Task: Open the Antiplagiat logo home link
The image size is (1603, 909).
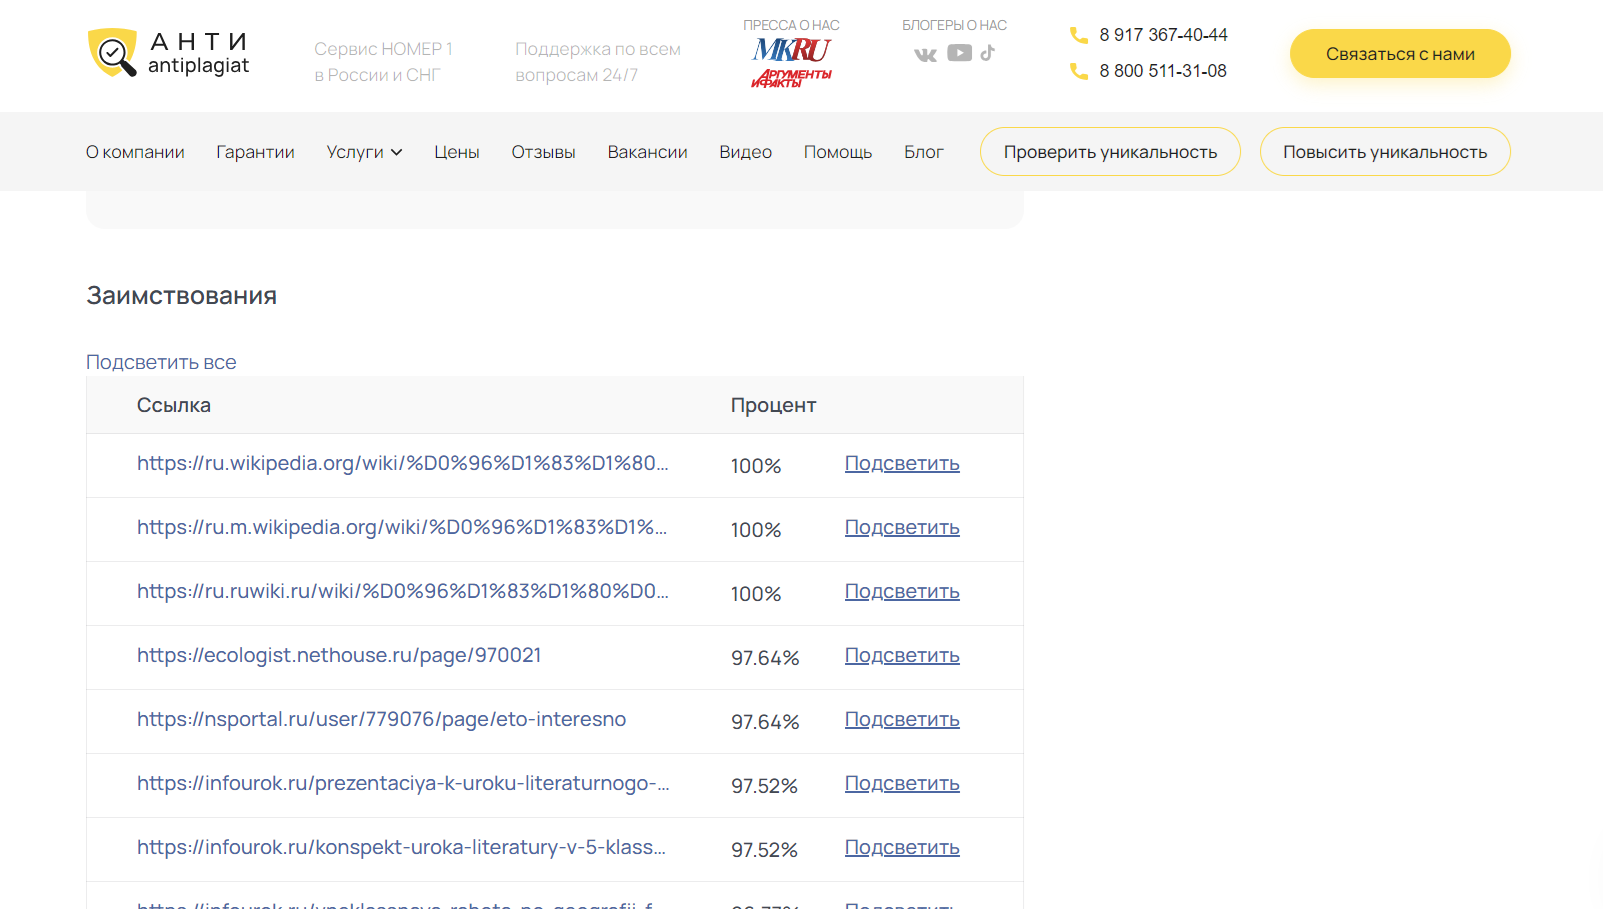Action: (168, 54)
